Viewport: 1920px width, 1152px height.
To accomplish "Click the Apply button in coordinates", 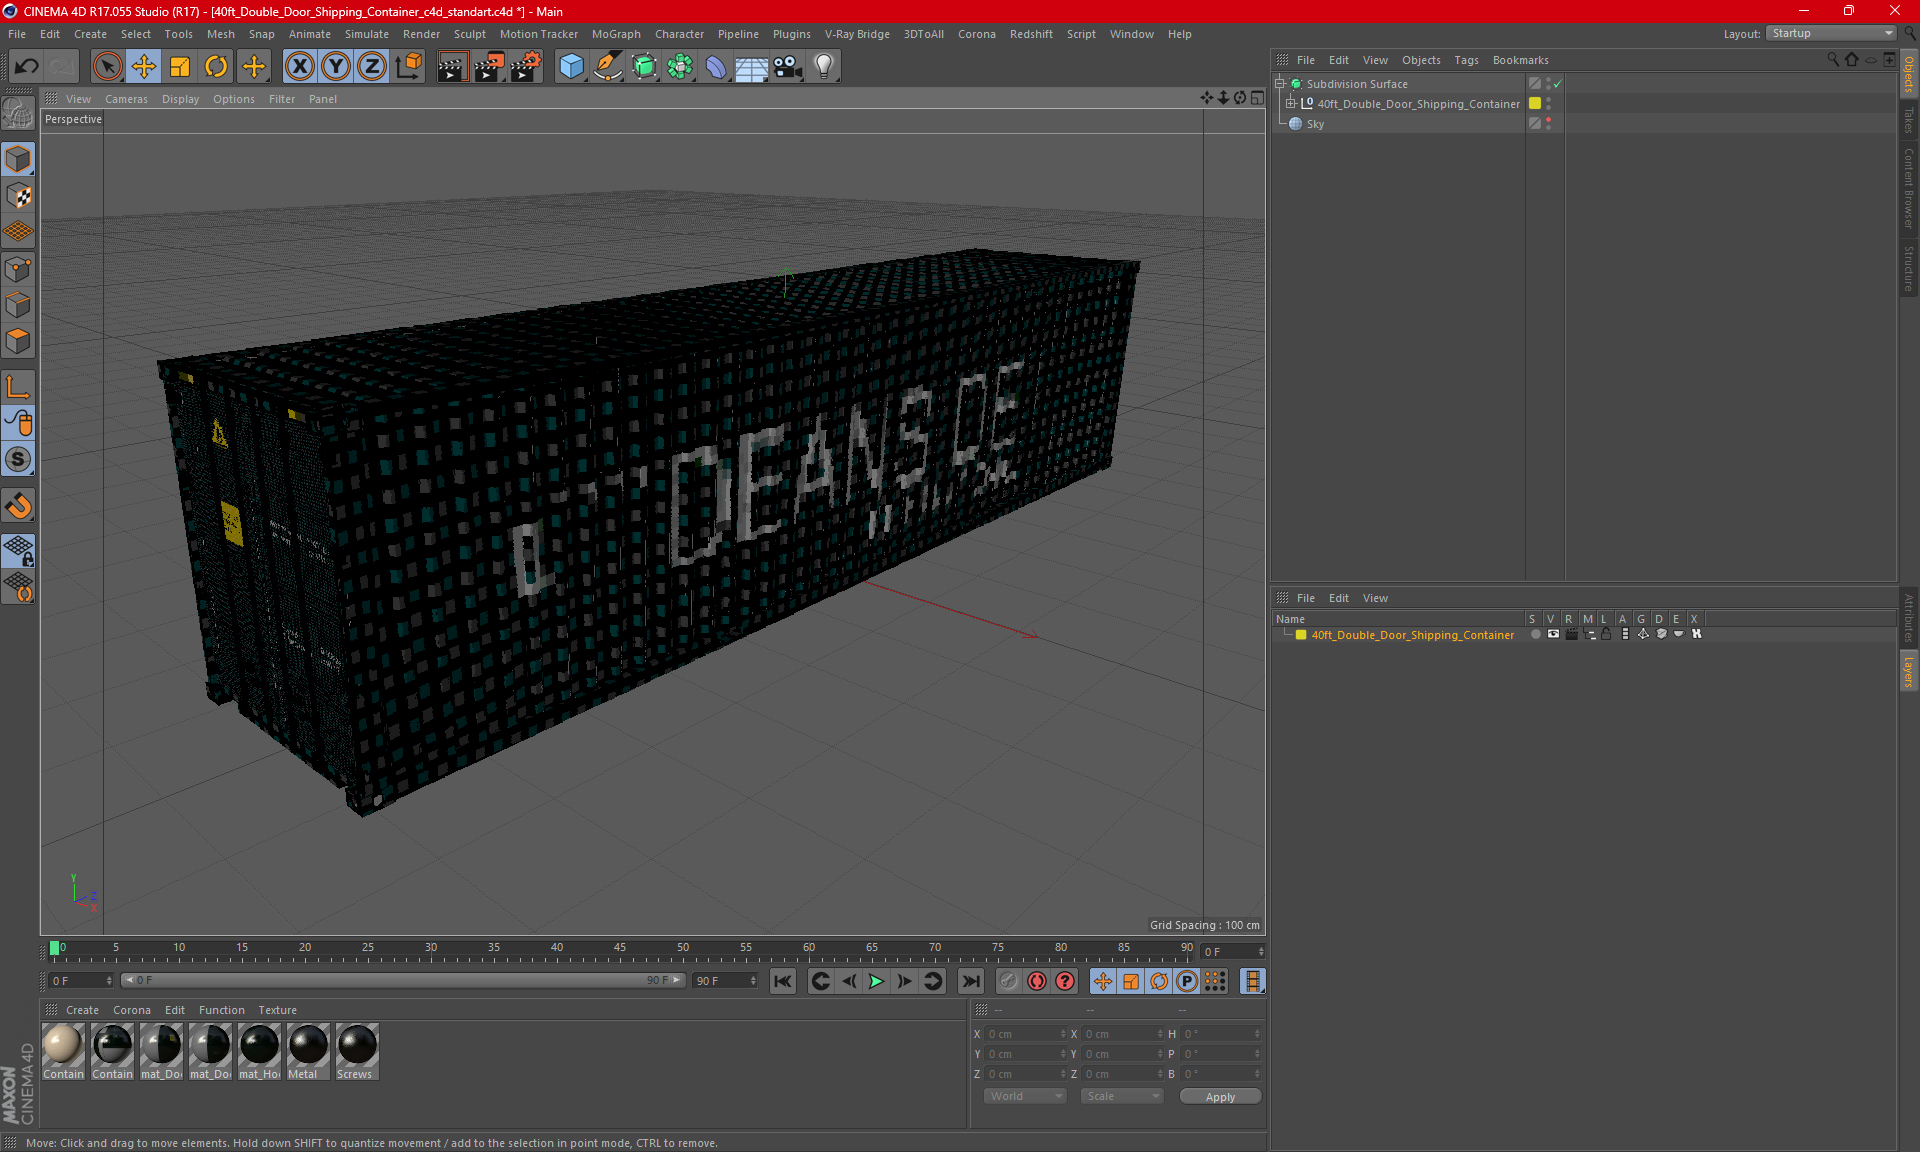I will pyautogui.click(x=1220, y=1097).
